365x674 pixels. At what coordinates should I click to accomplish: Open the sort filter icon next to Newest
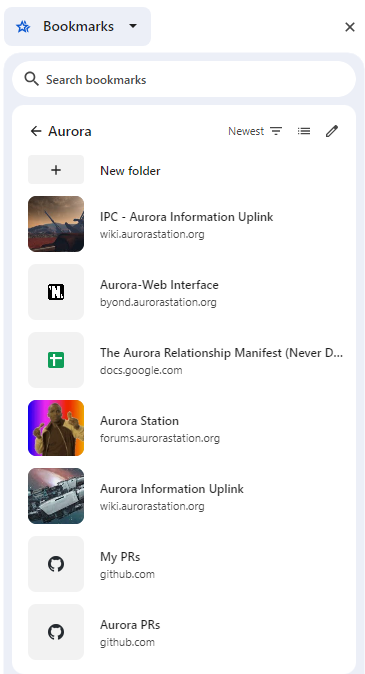tap(276, 131)
